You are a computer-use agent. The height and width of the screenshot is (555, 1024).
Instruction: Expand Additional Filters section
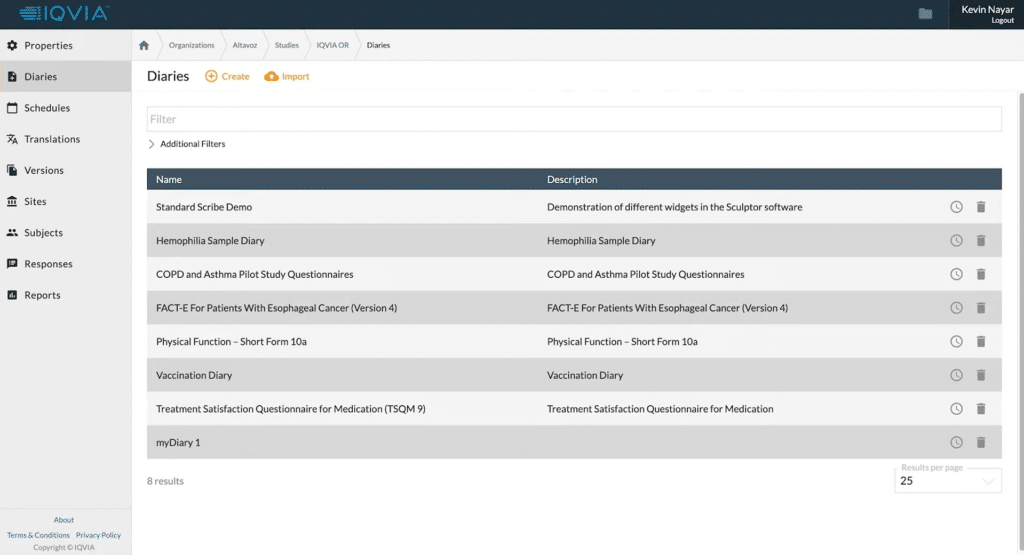coord(187,144)
